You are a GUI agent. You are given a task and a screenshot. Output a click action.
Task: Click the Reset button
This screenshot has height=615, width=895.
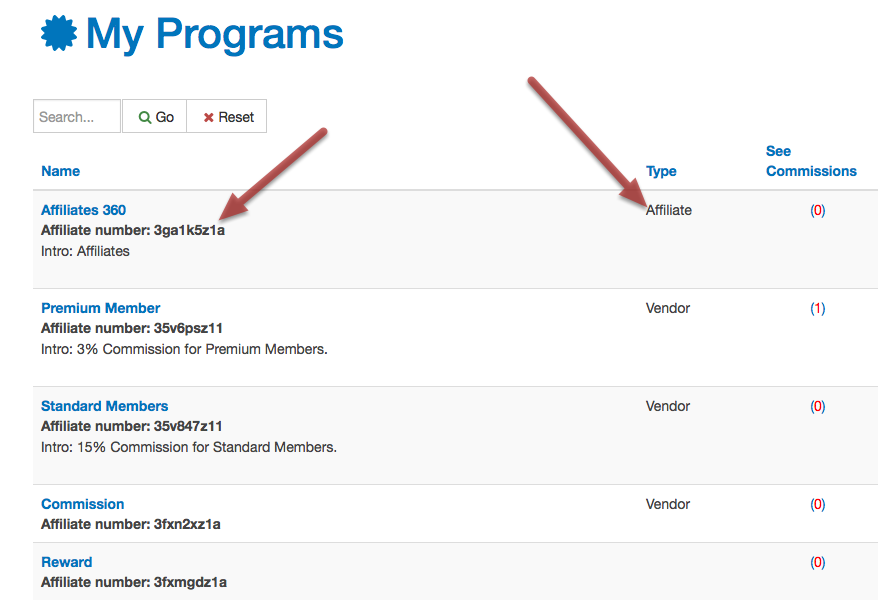pos(227,116)
